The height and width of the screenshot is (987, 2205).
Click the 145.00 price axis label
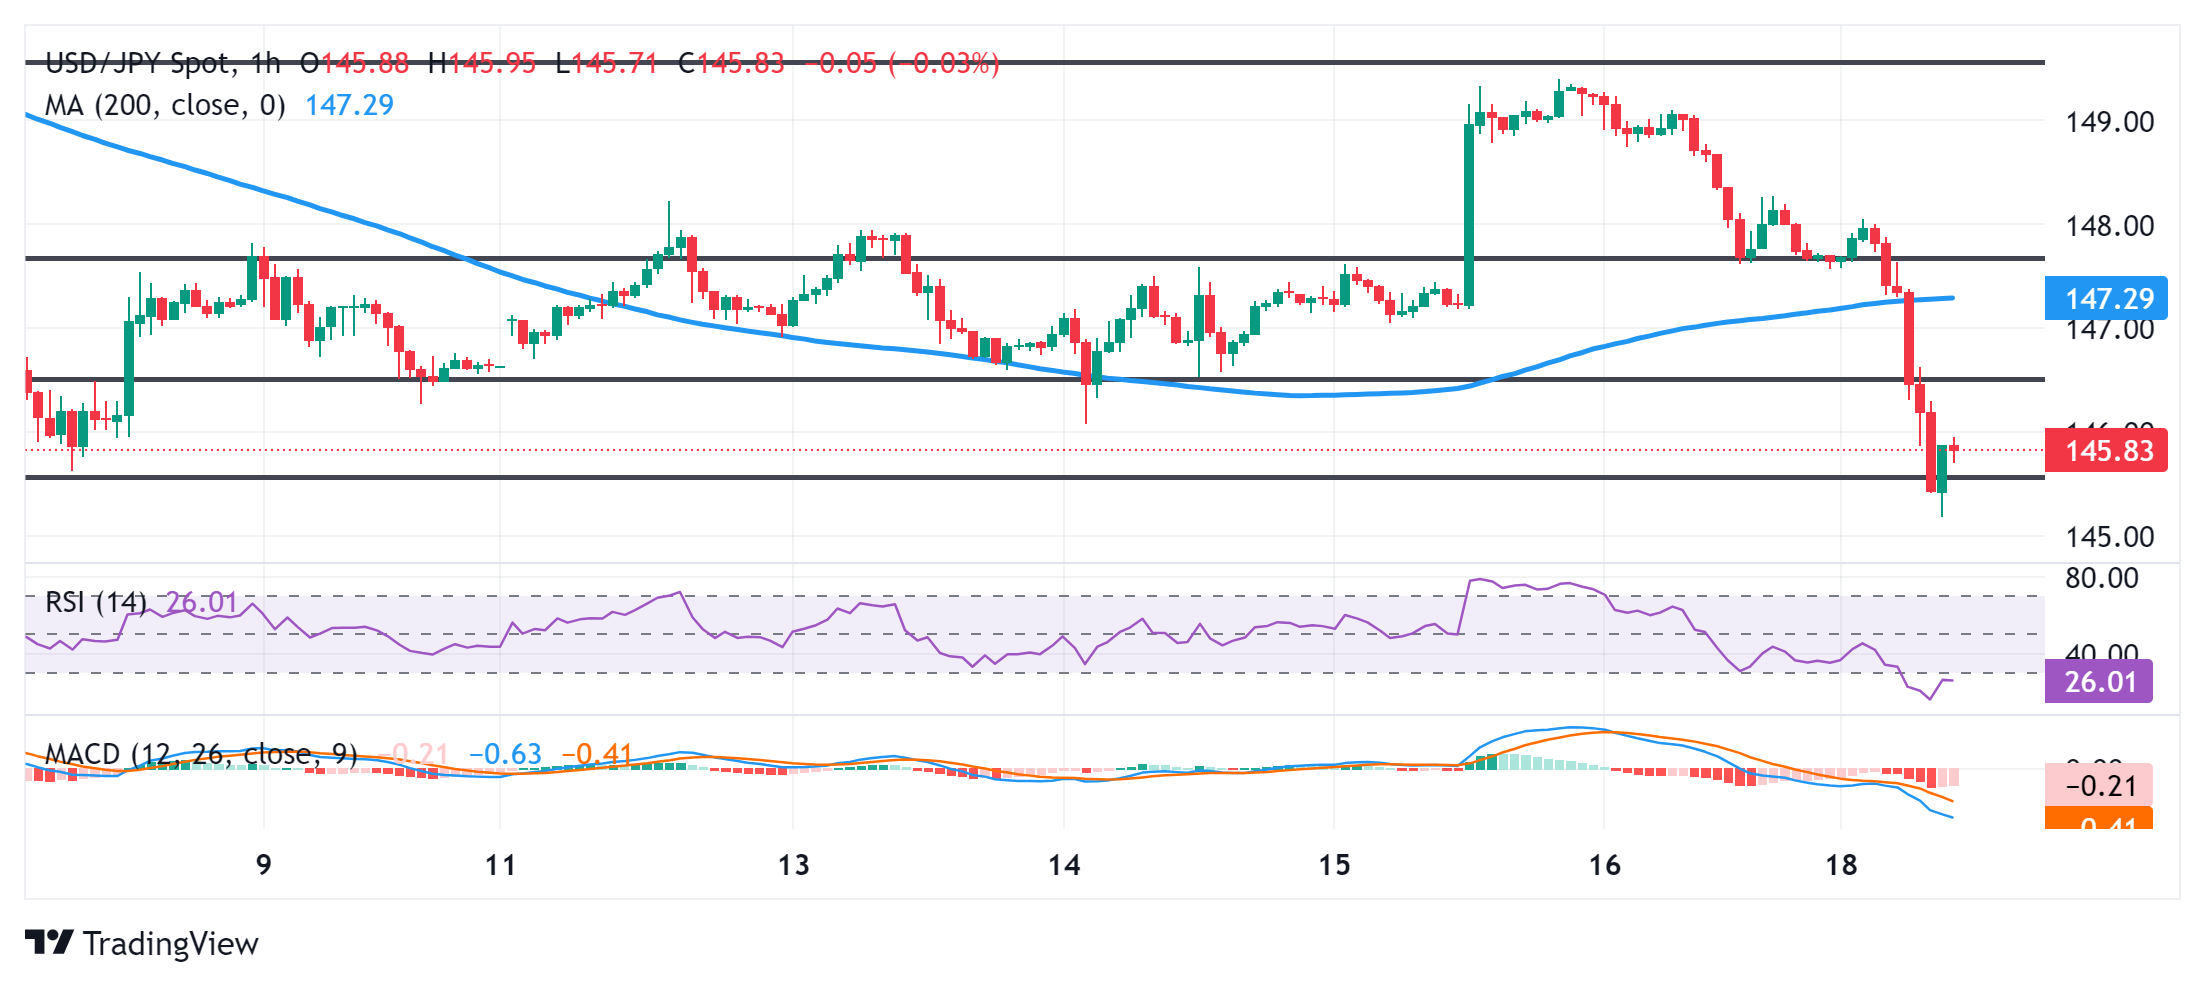(2110, 537)
